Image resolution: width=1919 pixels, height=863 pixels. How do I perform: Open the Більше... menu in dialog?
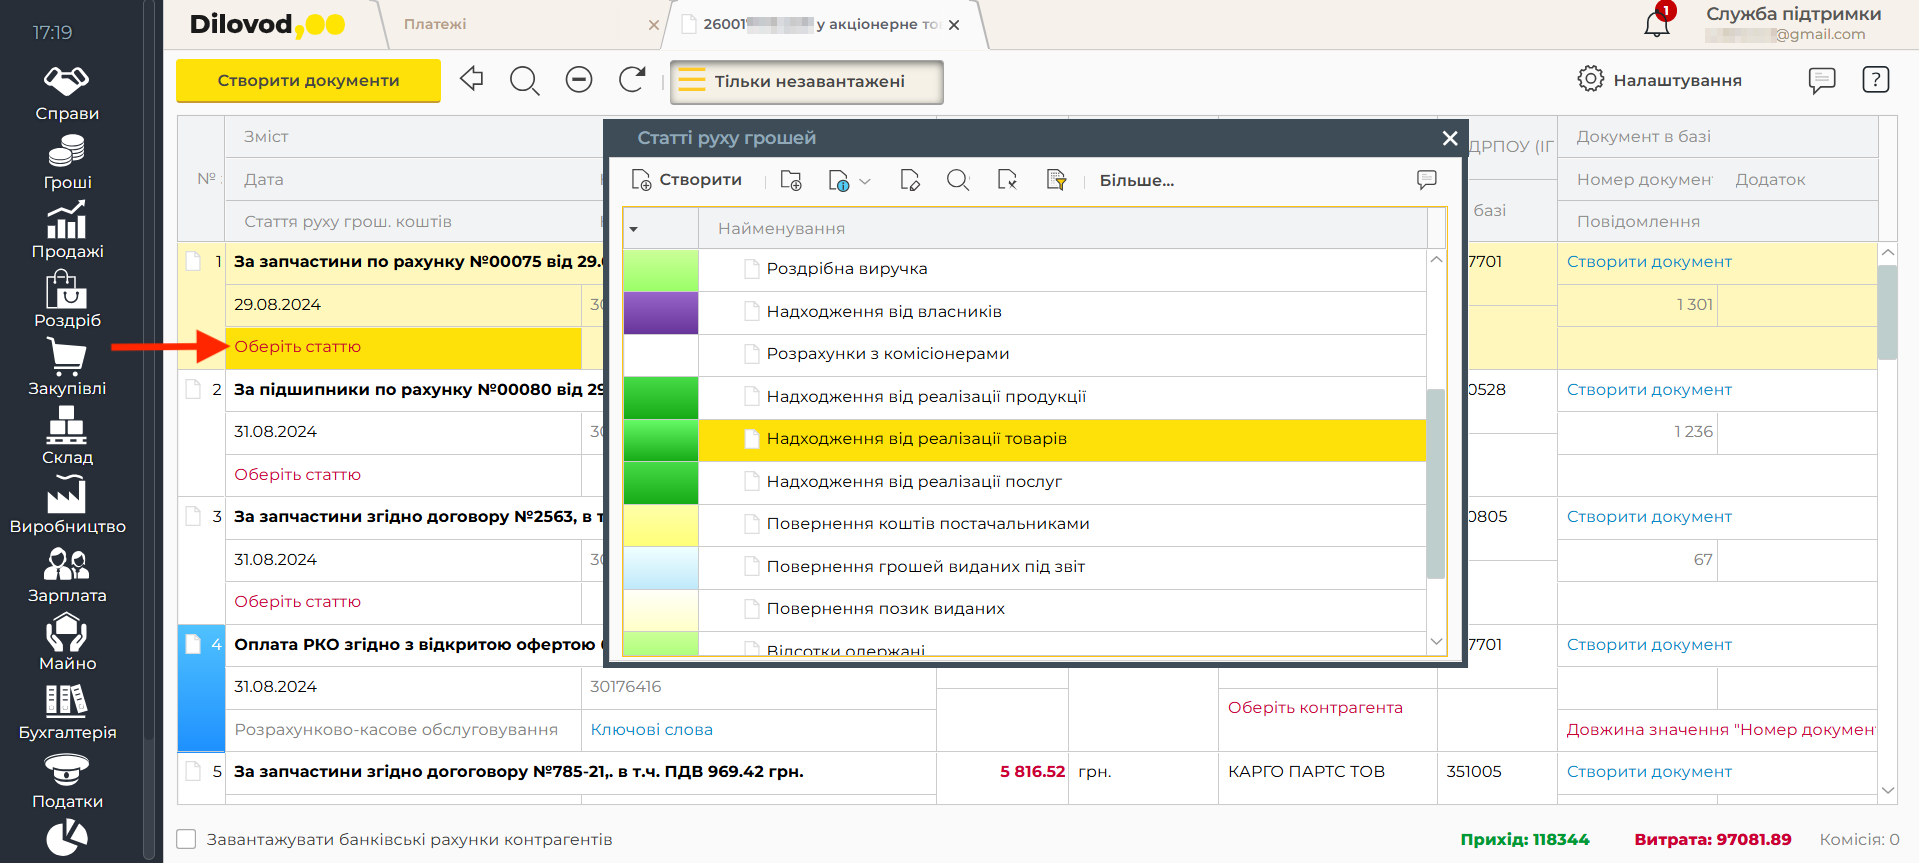tap(1136, 181)
